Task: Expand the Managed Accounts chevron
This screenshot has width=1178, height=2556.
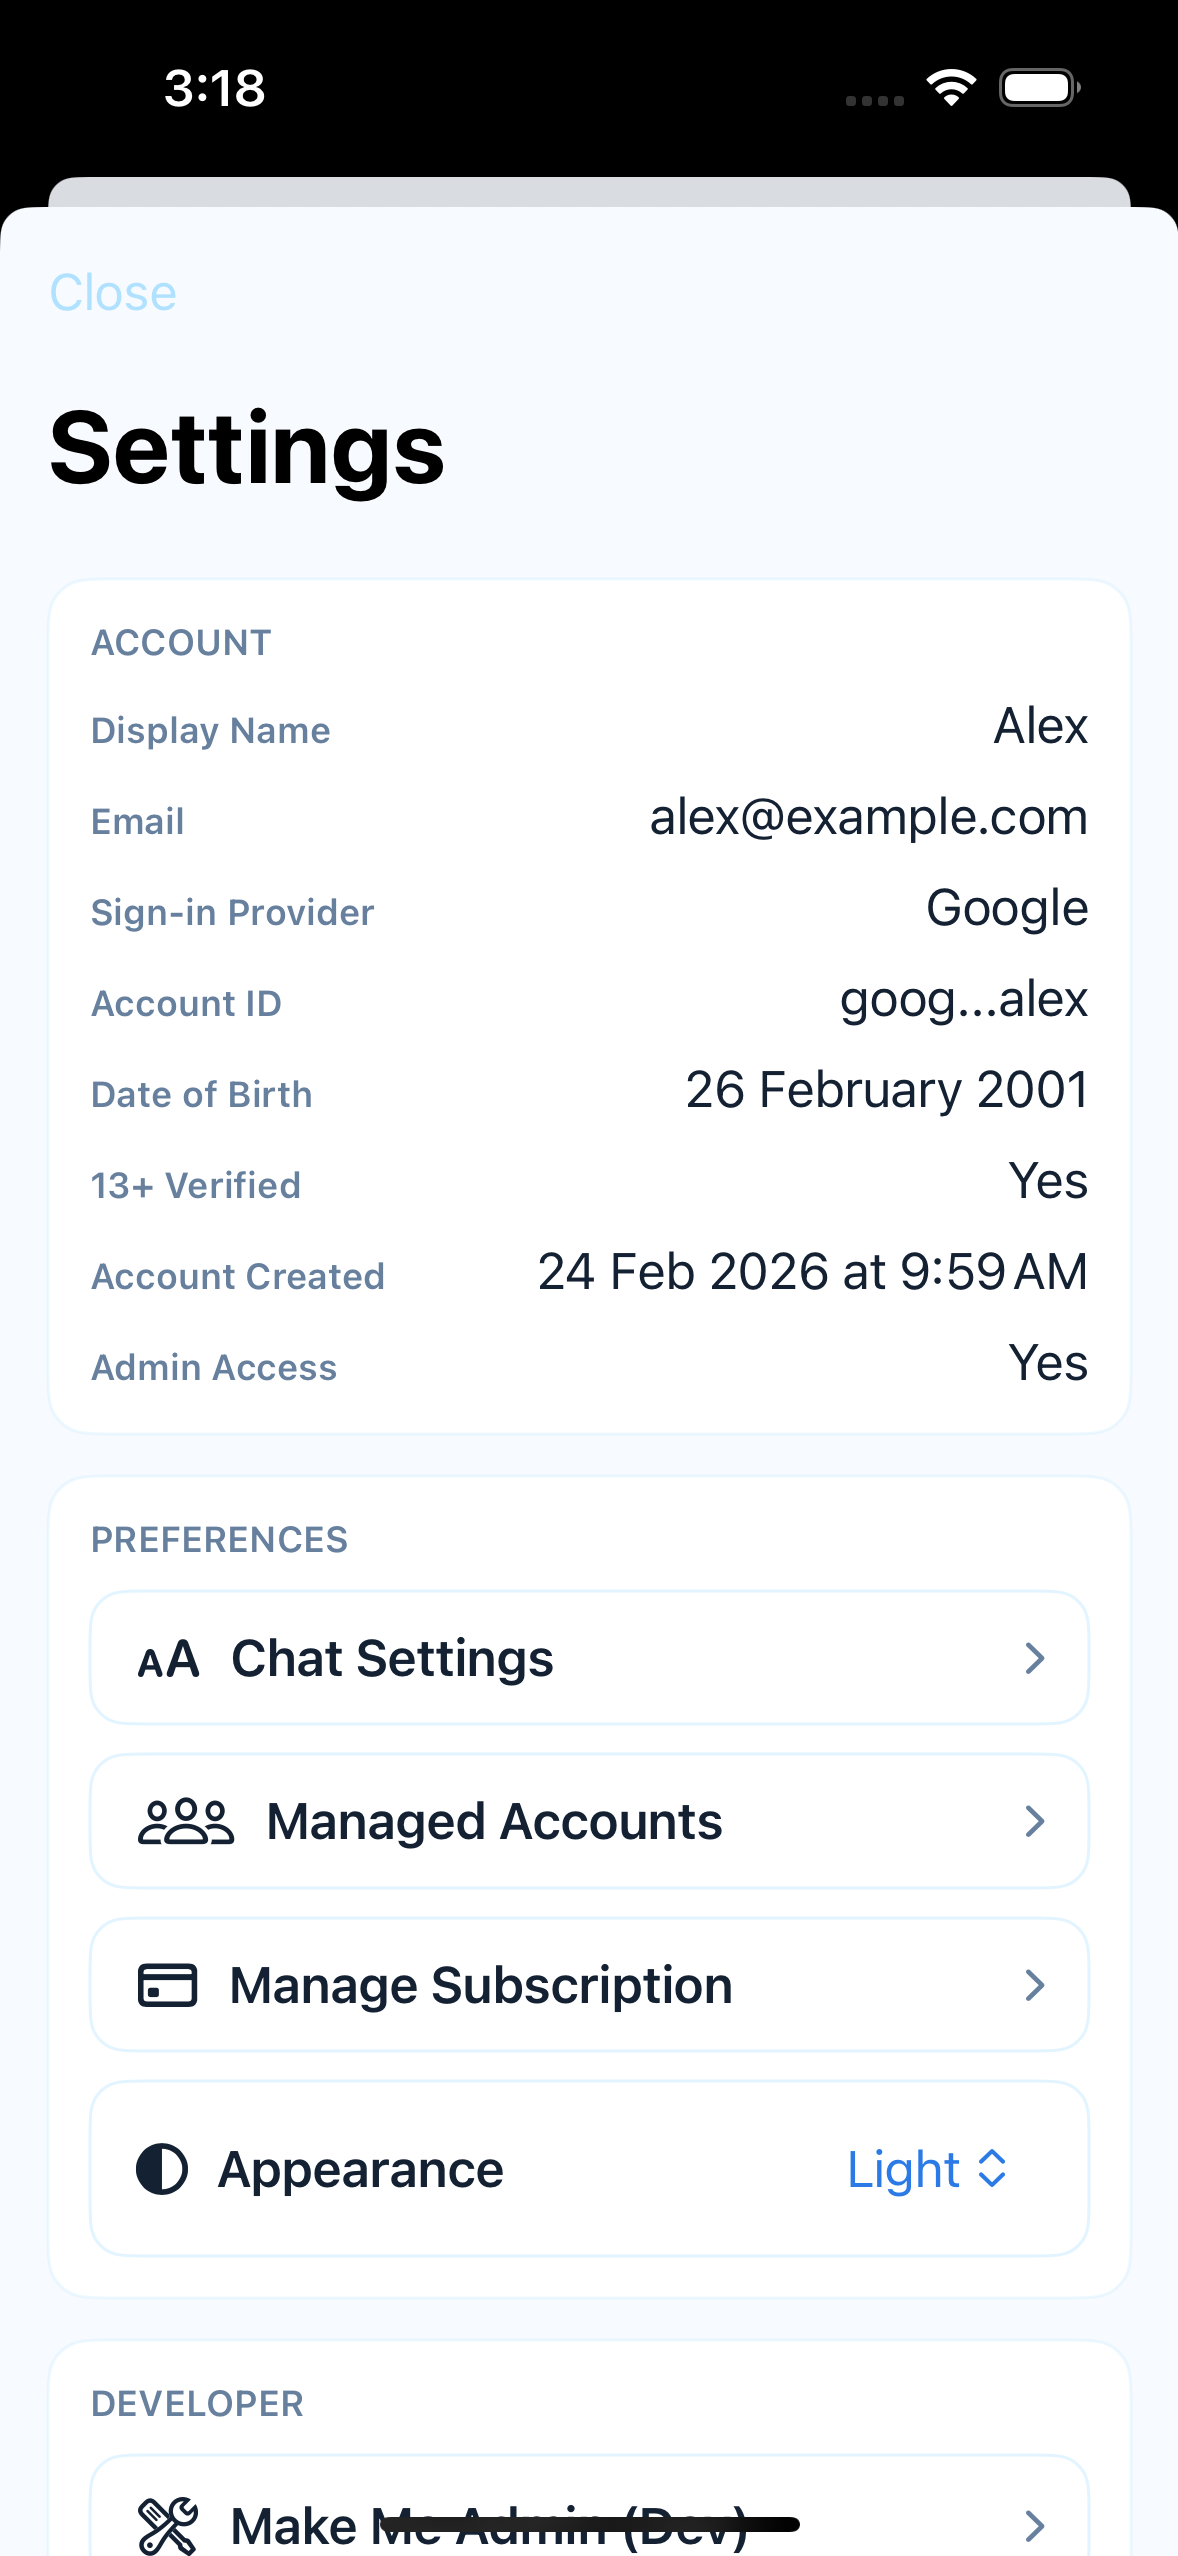Action: pos(1035,1822)
